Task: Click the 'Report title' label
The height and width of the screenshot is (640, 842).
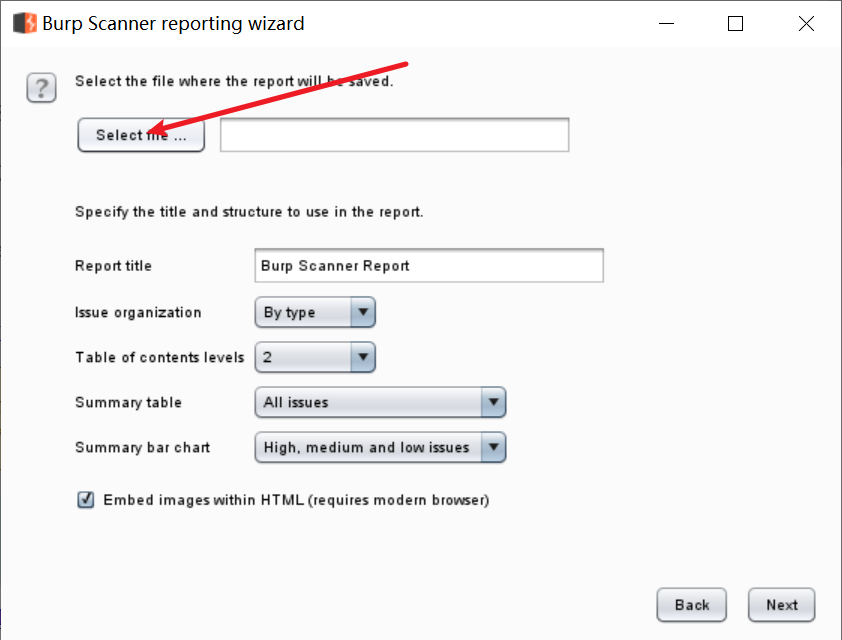Action: pos(113,266)
